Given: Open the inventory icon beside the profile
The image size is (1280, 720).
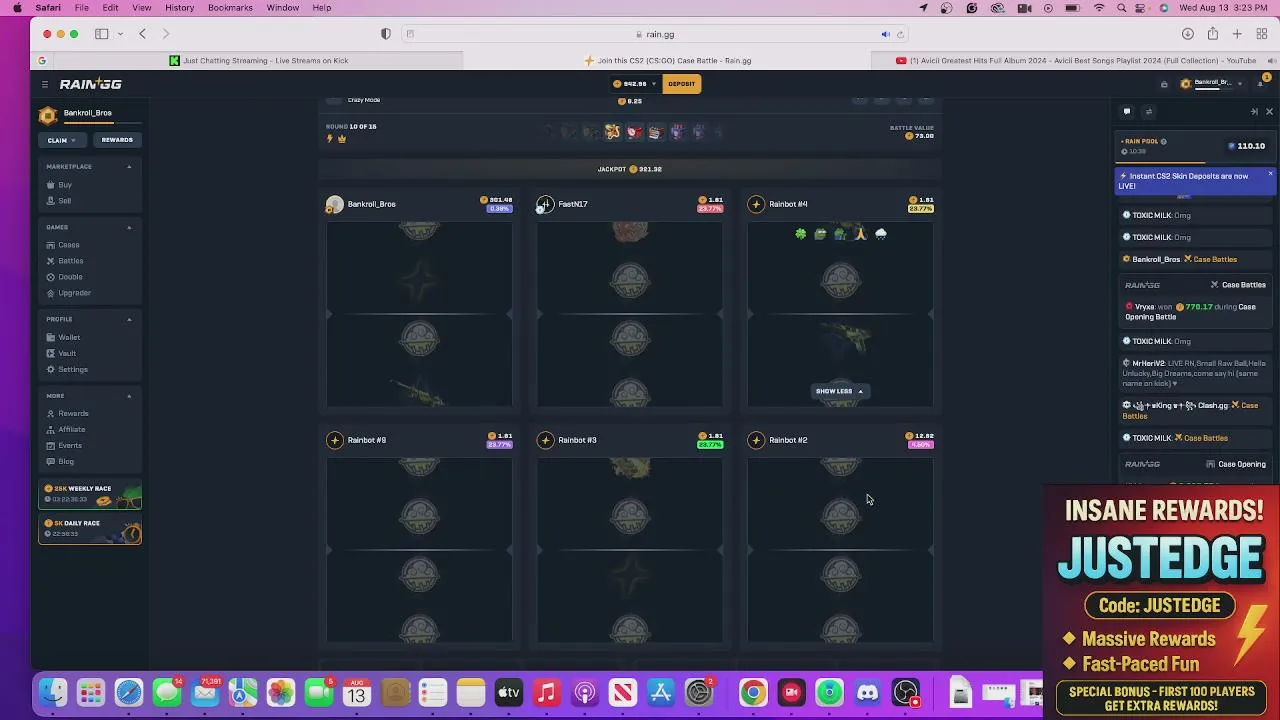Looking at the screenshot, I should [x=1164, y=84].
